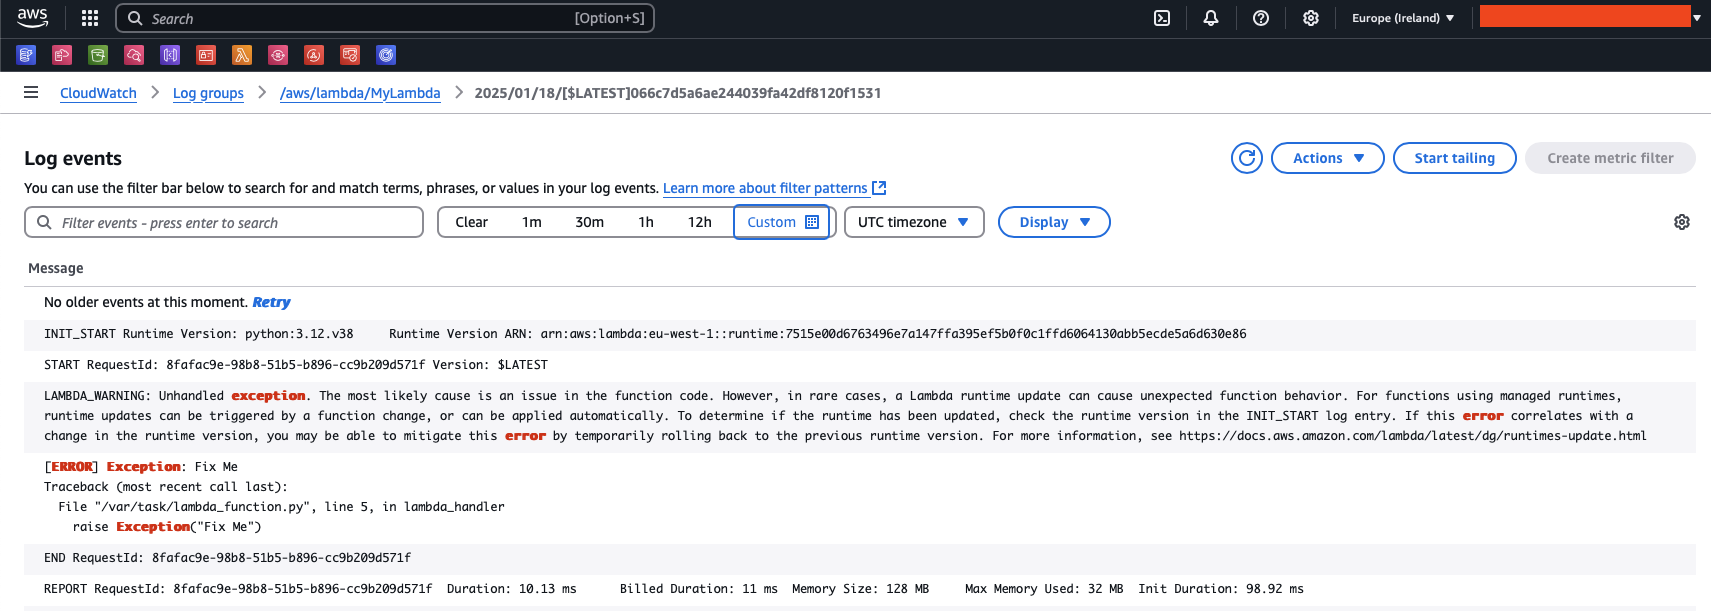Screen dimensions: 1711x611
Task: Open /aws/lambda/MyLambda breadcrumb
Action: [x=360, y=93]
